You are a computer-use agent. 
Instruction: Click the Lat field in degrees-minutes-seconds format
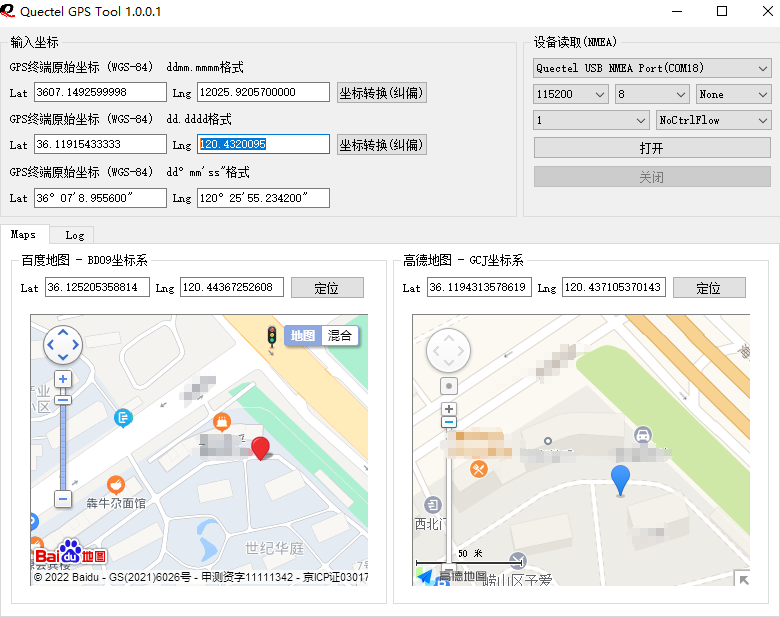point(100,198)
